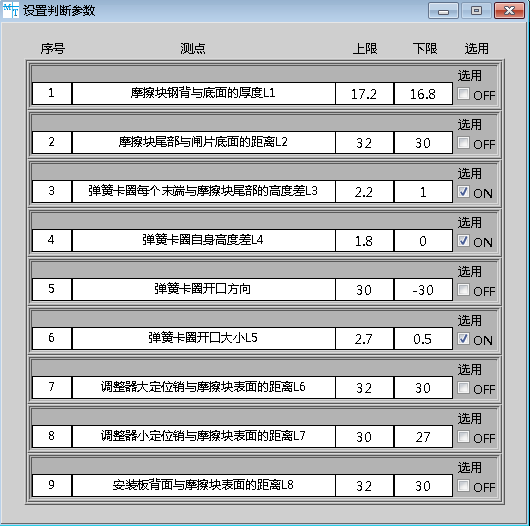Click the app icon in the title bar
This screenshot has height=526, width=530.
coord(11,10)
